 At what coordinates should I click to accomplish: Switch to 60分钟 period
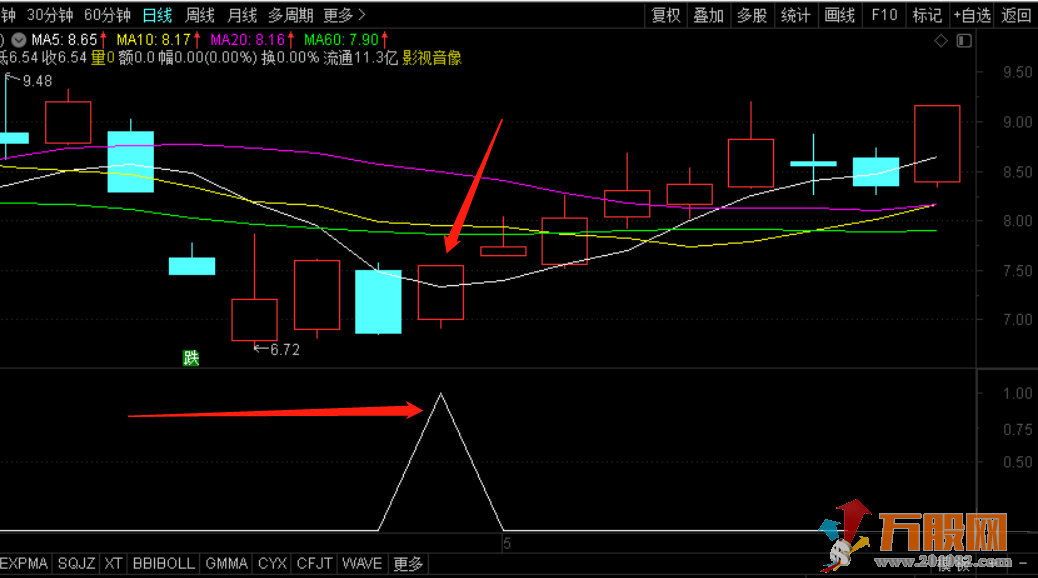(107, 15)
